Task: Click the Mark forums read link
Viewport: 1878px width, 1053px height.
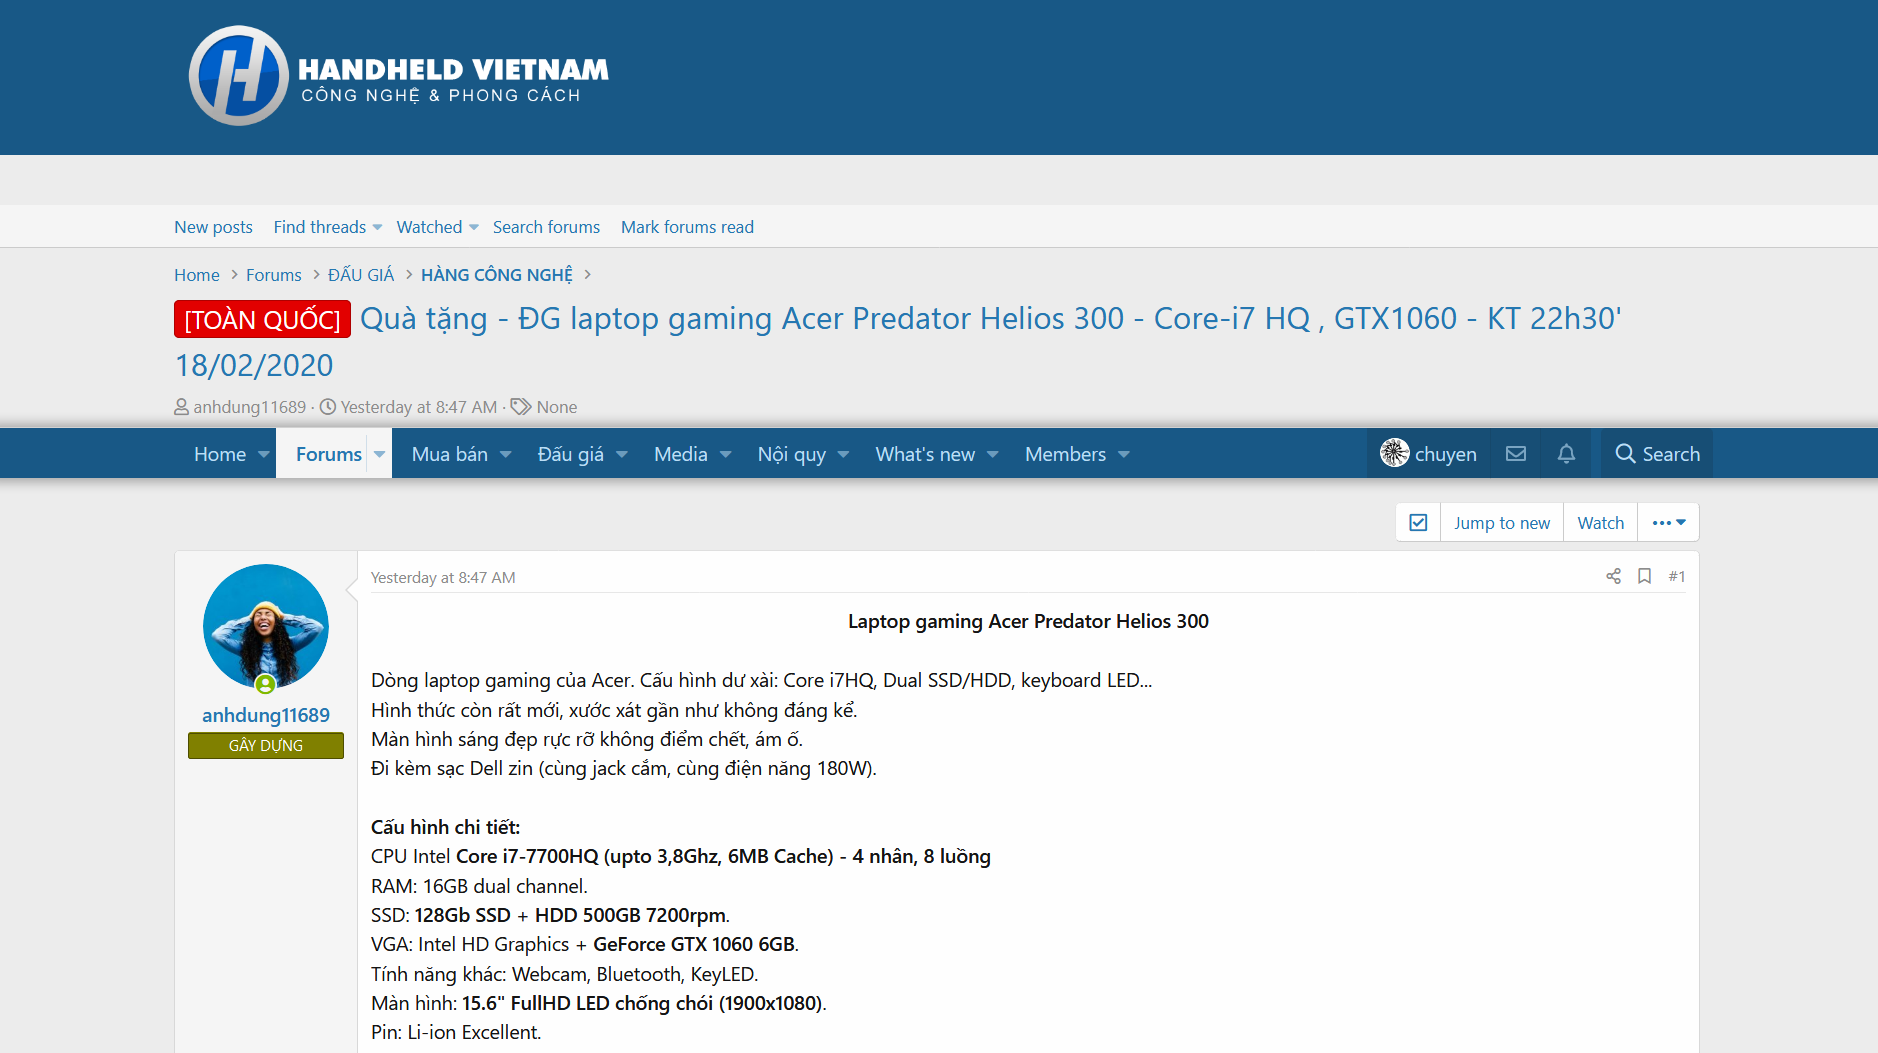Action: pyautogui.click(x=687, y=227)
